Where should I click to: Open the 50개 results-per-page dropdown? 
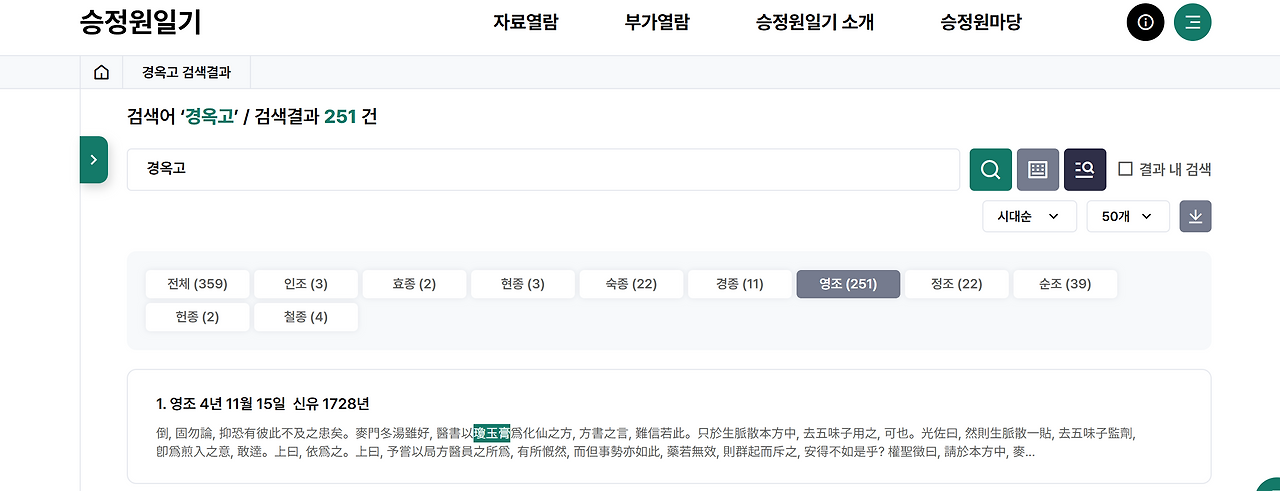[1128, 216]
